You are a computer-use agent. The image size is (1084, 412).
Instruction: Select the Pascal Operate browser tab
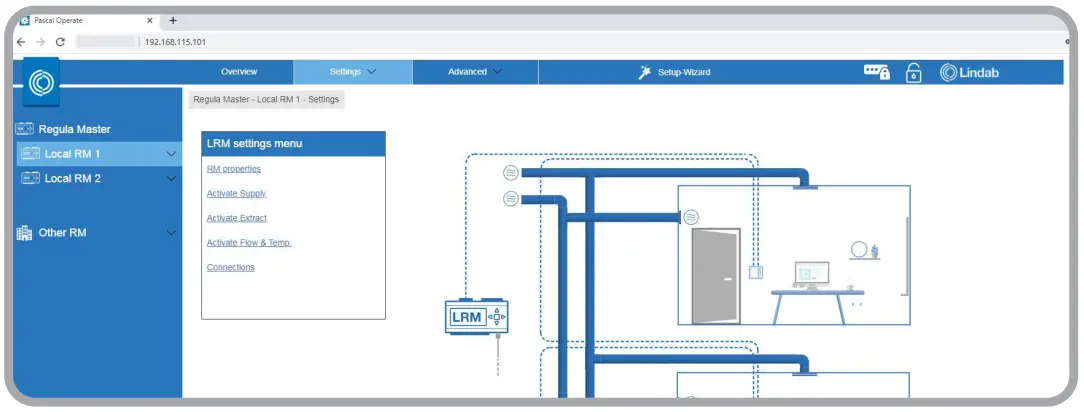point(87,21)
